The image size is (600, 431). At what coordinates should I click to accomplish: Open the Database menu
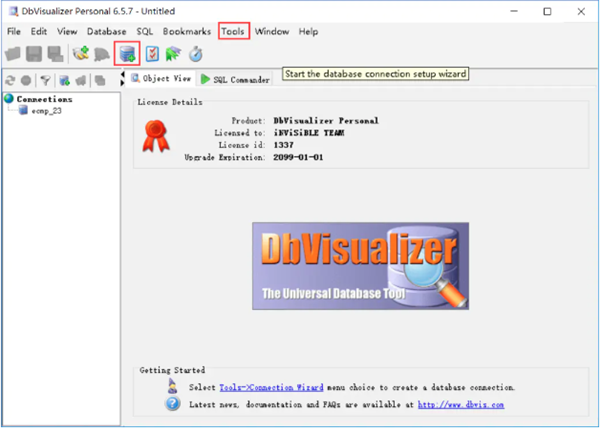106,31
